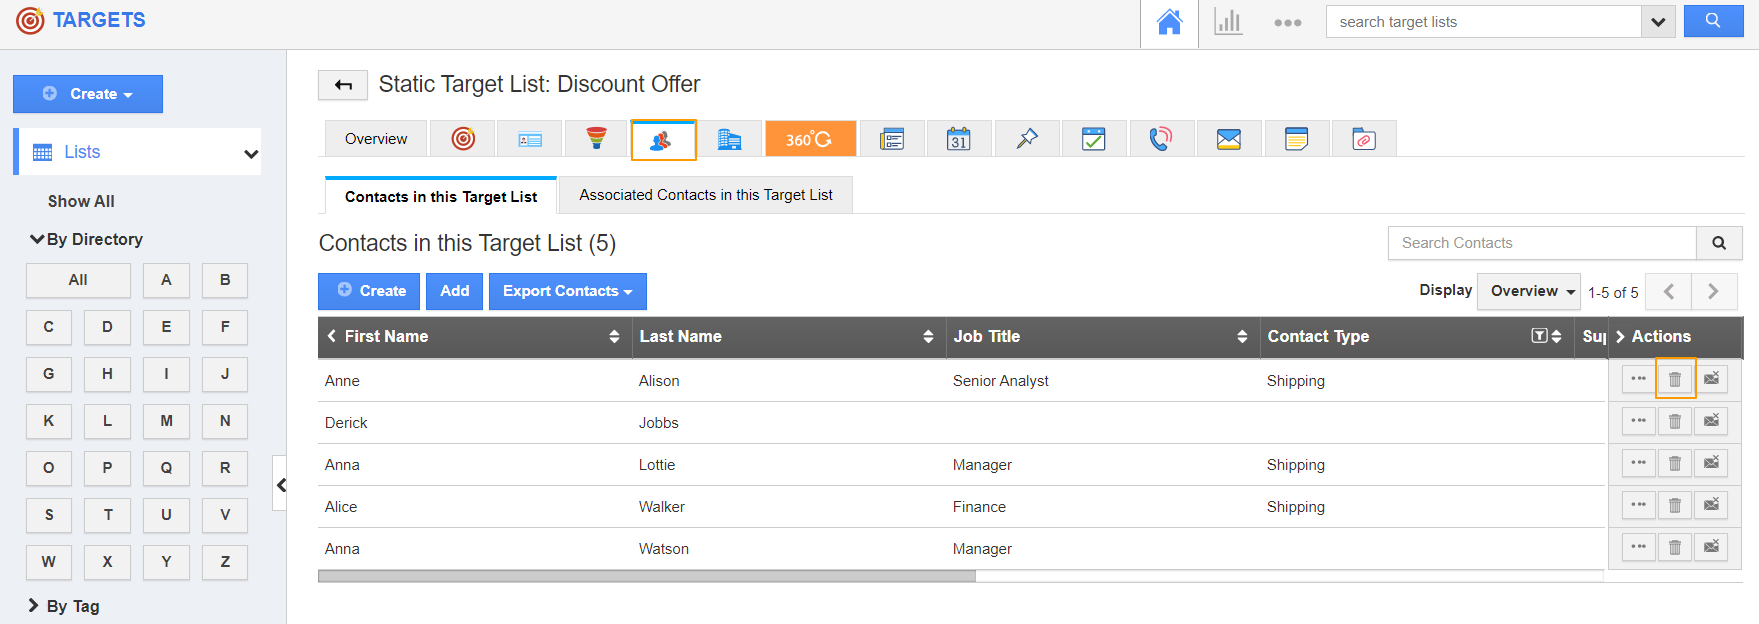Sort by the First Name column
The height and width of the screenshot is (624, 1759).
(x=614, y=337)
